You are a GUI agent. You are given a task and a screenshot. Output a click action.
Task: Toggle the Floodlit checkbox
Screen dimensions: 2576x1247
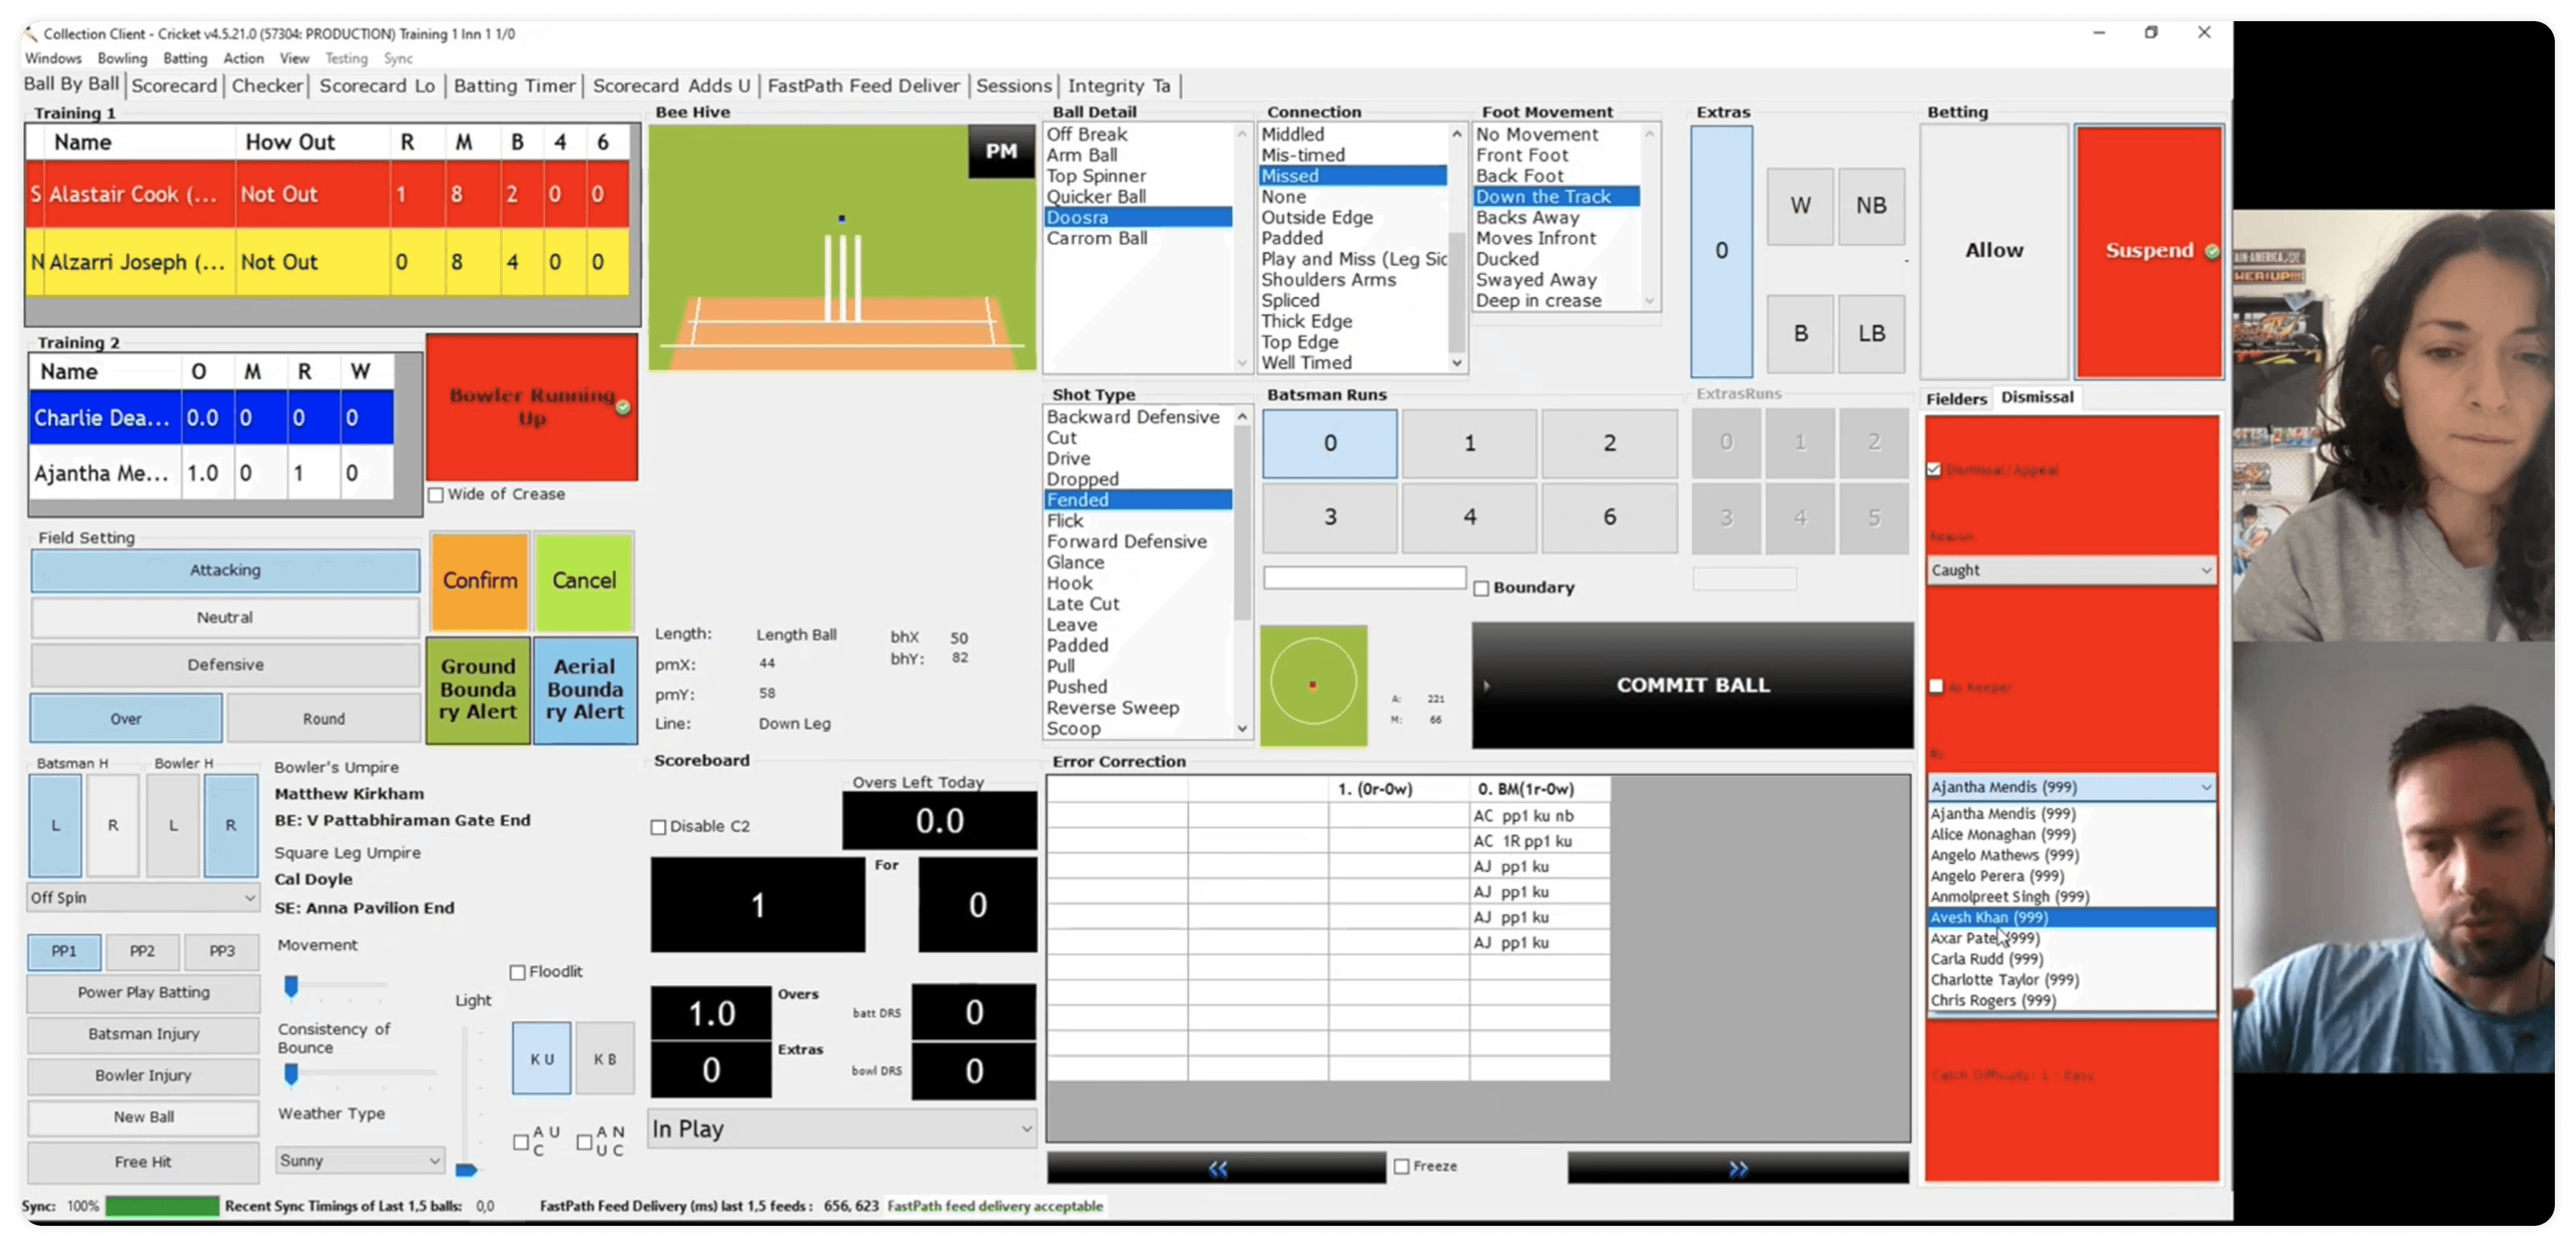pyautogui.click(x=518, y=972)
